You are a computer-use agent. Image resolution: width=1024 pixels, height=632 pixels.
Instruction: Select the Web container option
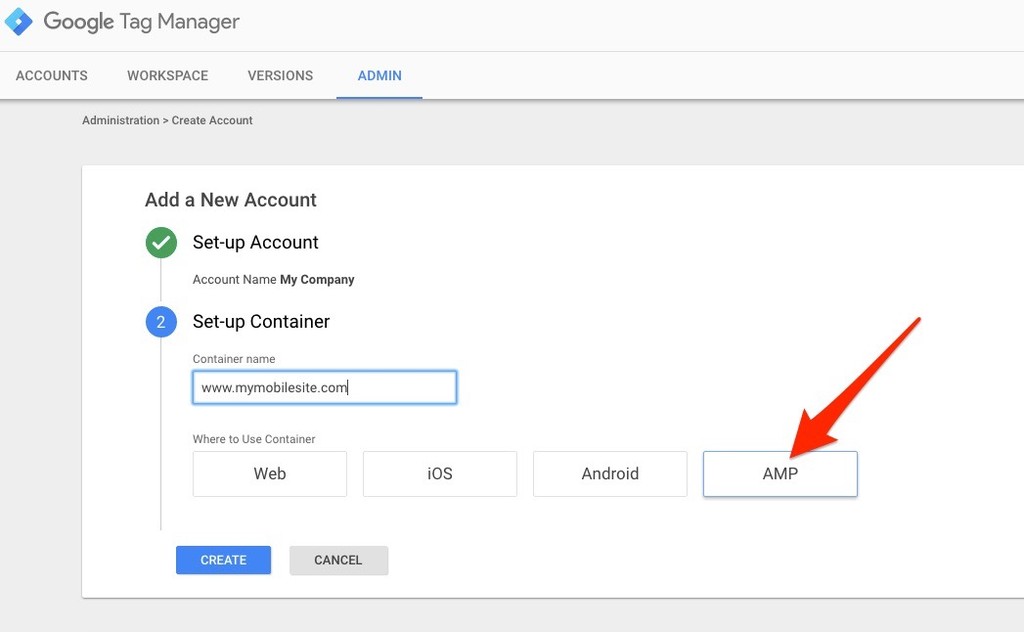pos(269,474)
